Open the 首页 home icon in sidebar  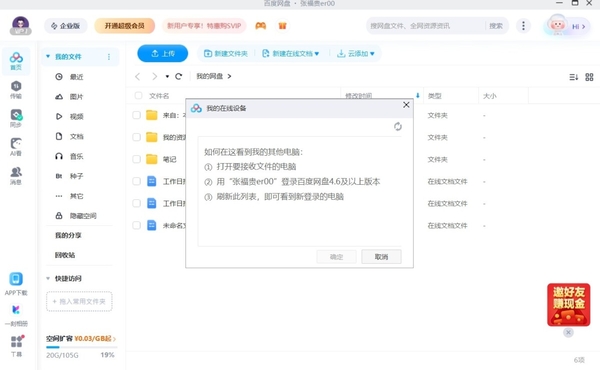[16, 61]
